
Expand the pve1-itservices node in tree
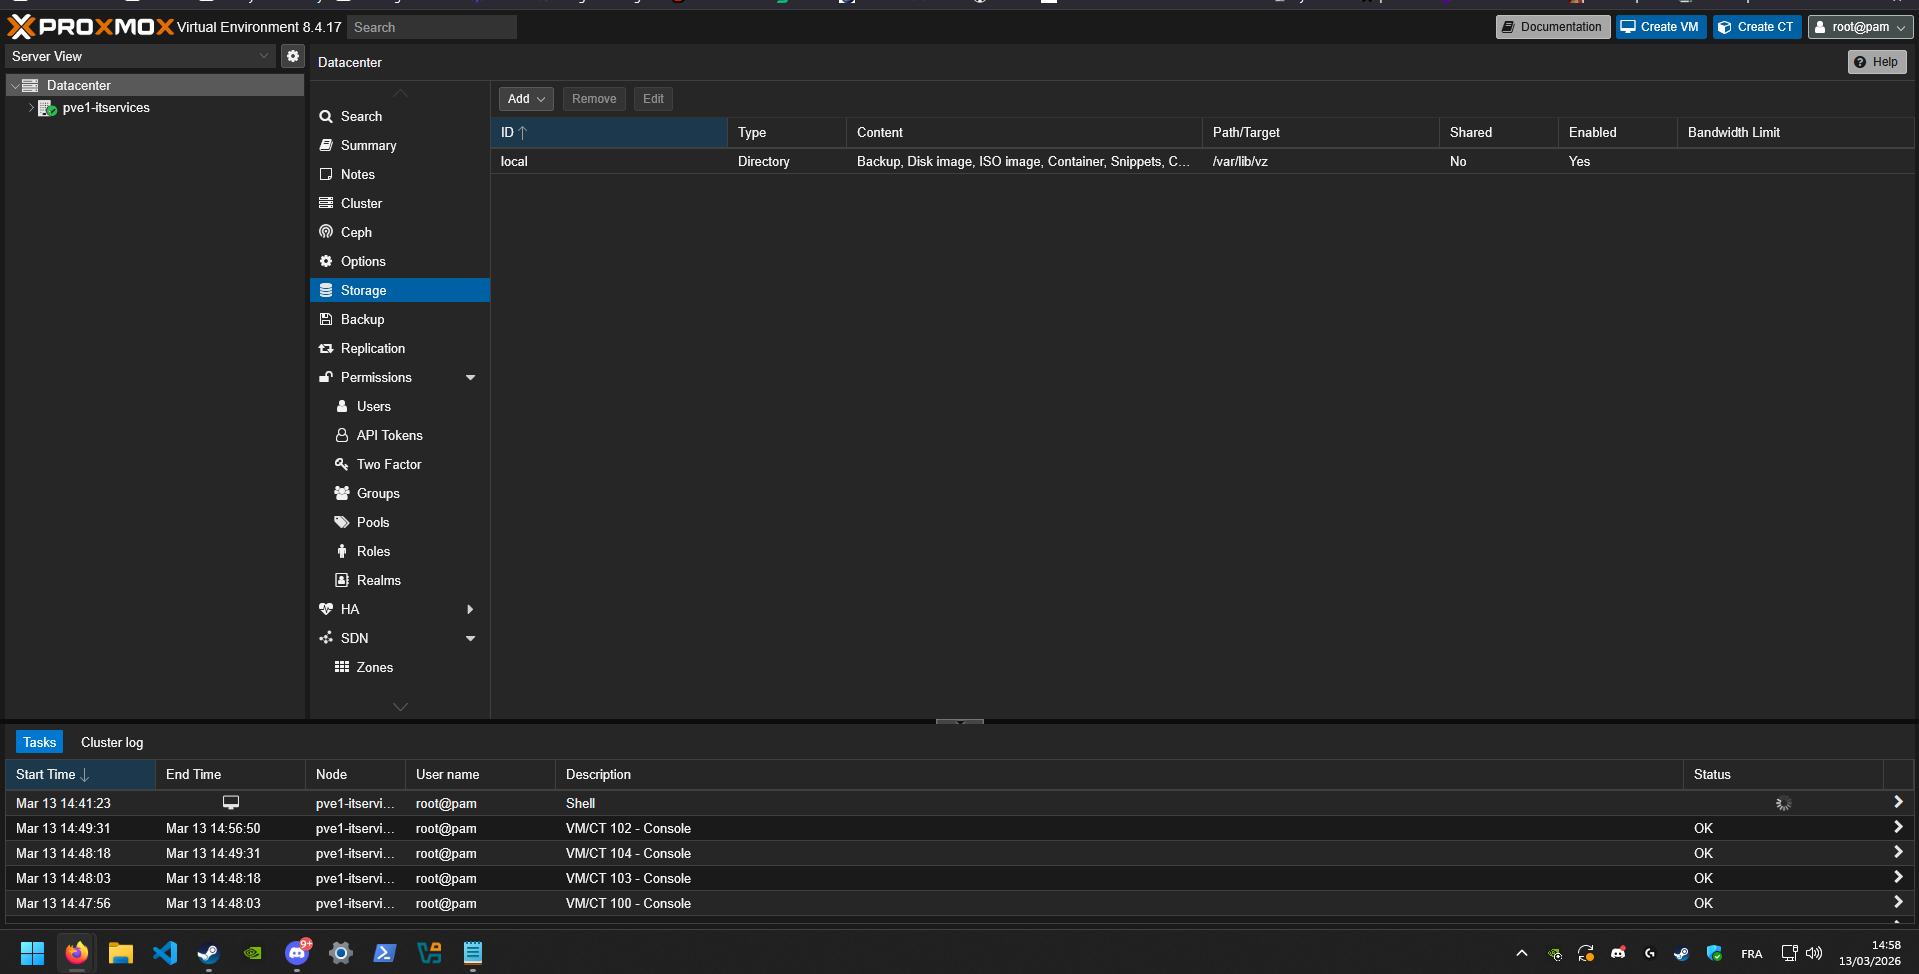tap(32, 108)
